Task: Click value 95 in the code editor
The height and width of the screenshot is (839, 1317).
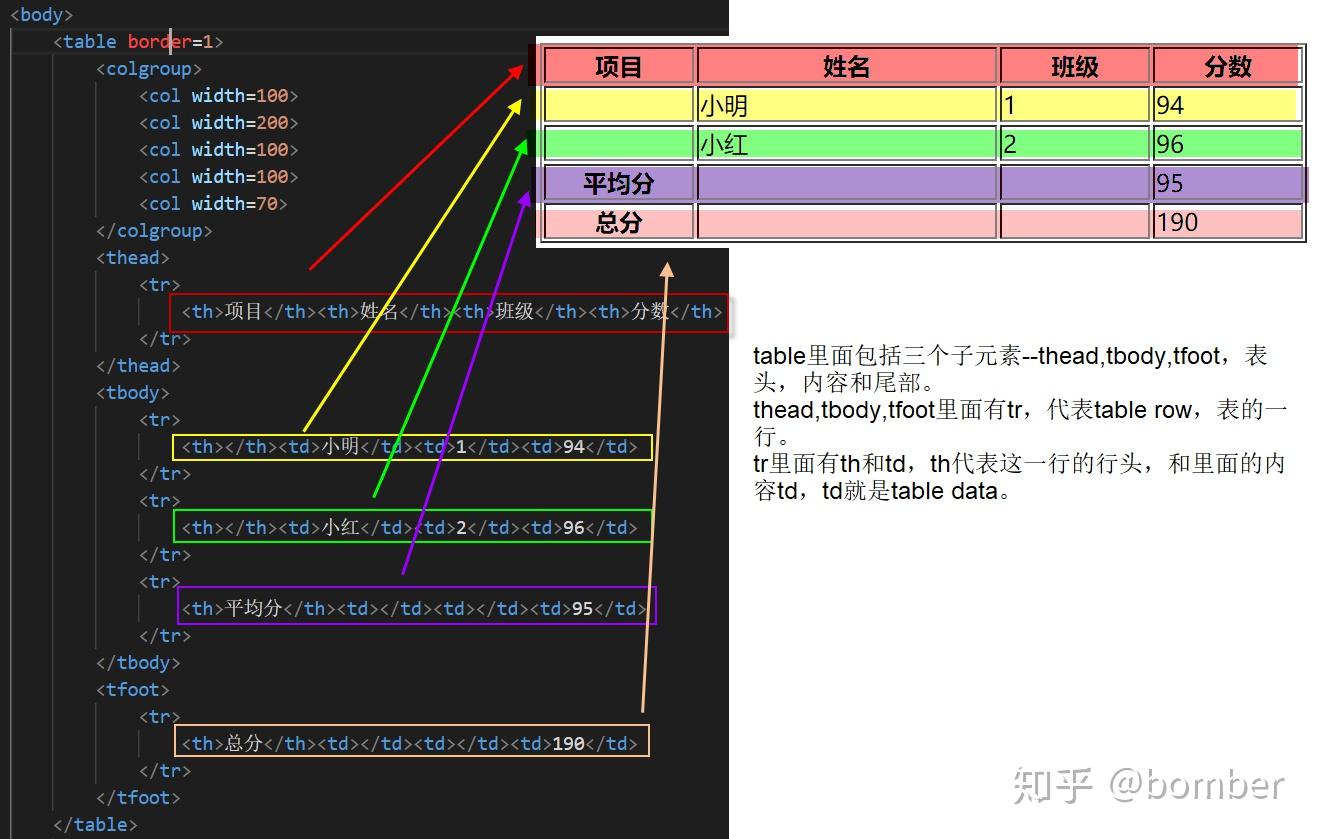Action: [x=583, y=609]
